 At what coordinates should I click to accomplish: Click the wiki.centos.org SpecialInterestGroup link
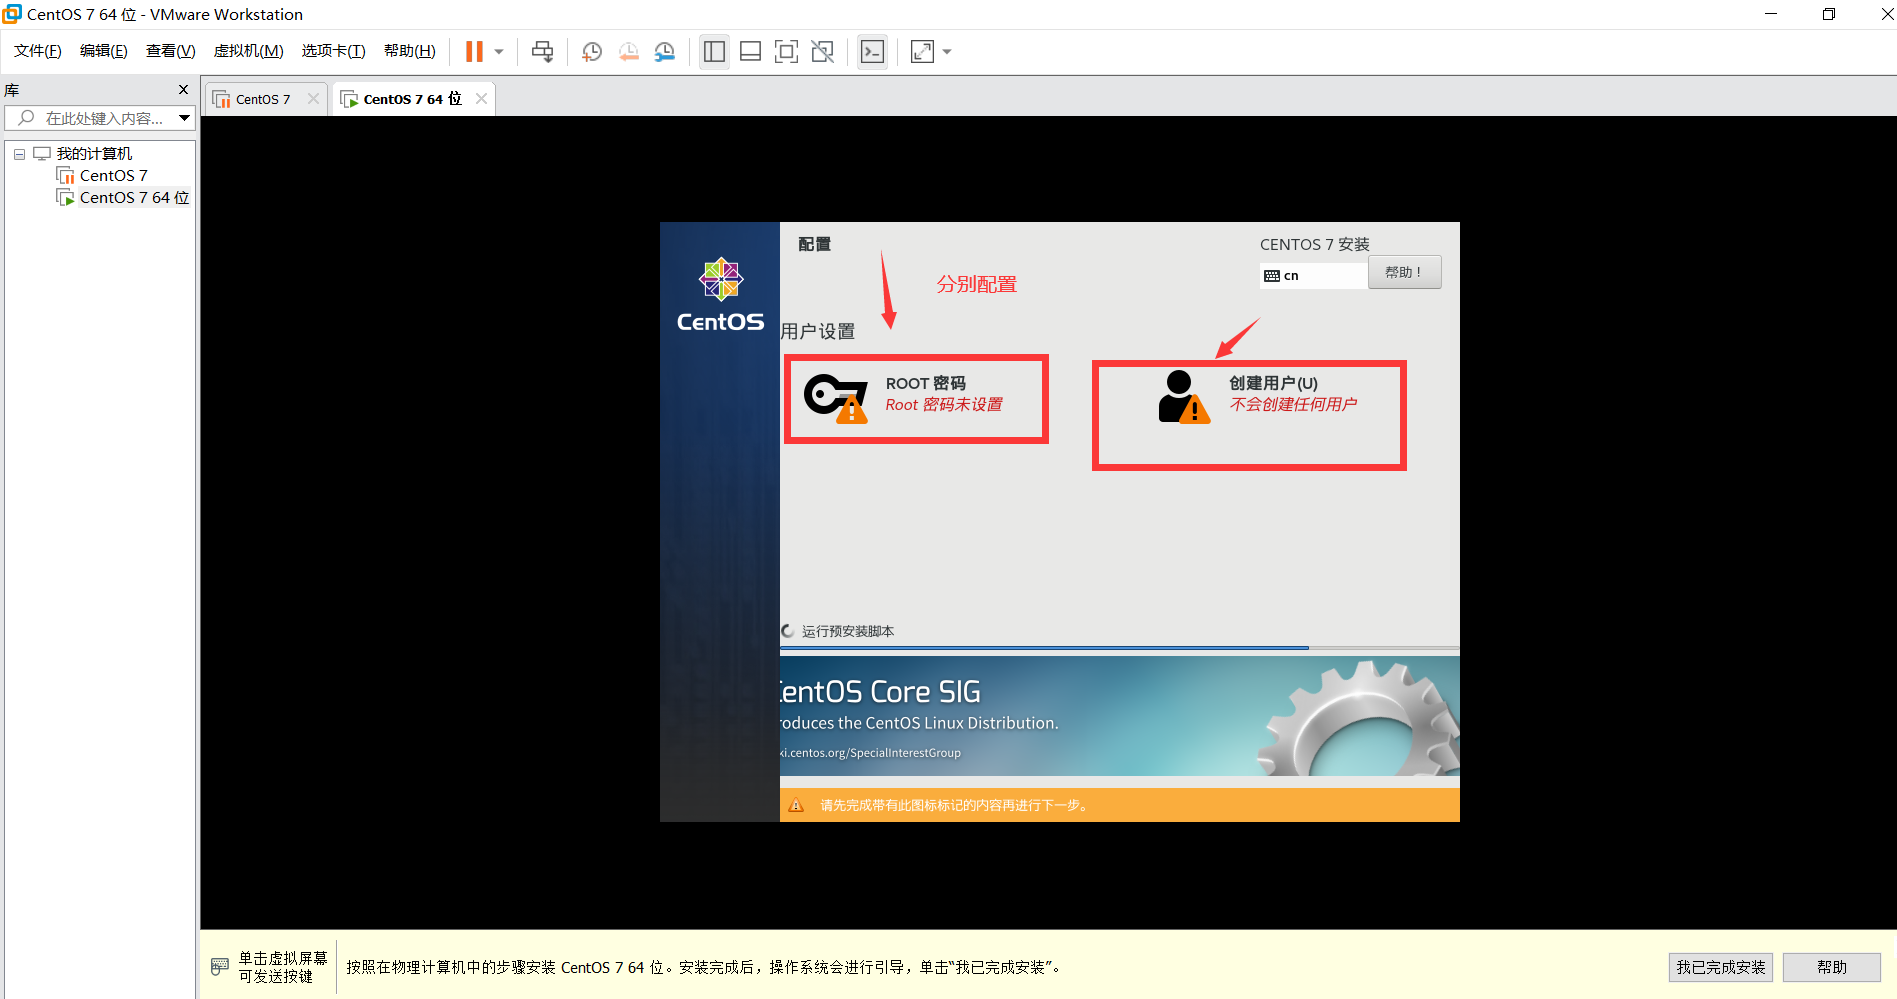870,753
